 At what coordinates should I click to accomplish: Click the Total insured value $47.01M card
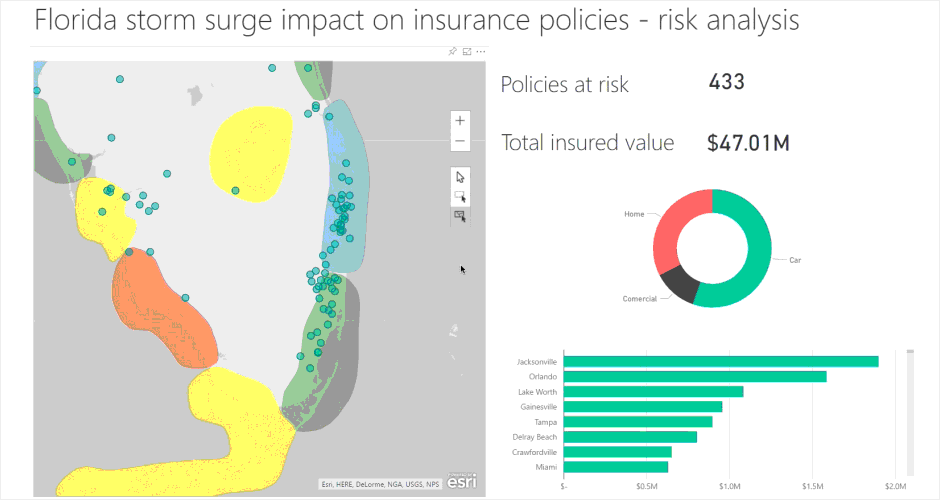pos(748,143)
